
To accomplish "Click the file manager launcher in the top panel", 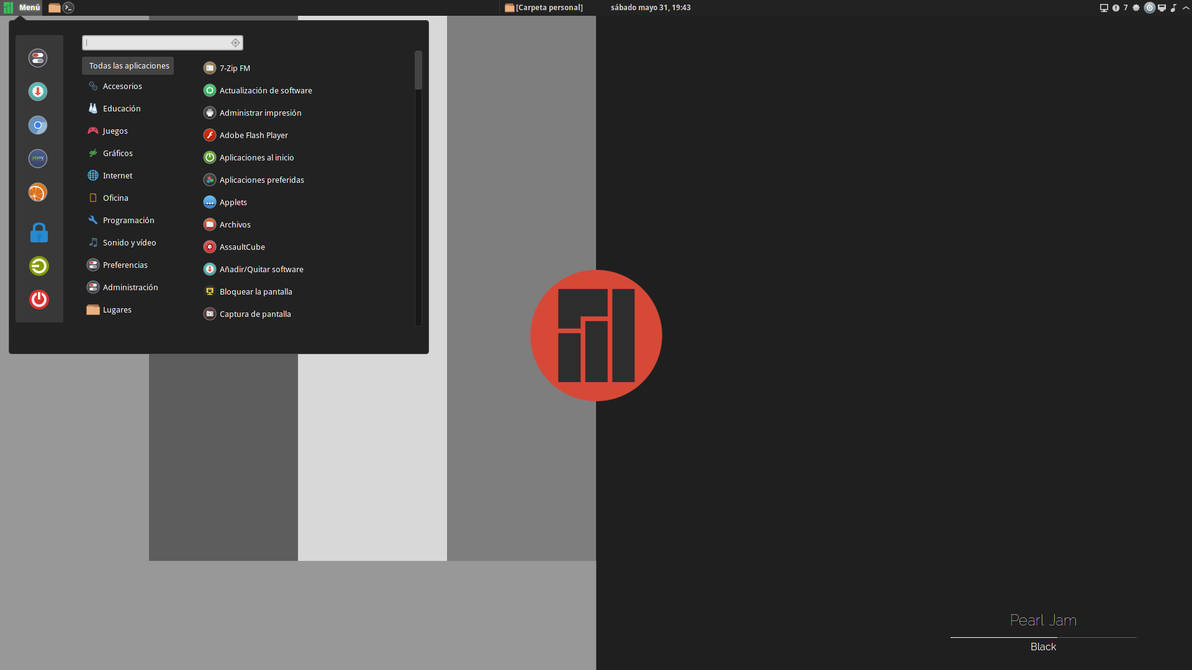I will (x=54, y=8).
